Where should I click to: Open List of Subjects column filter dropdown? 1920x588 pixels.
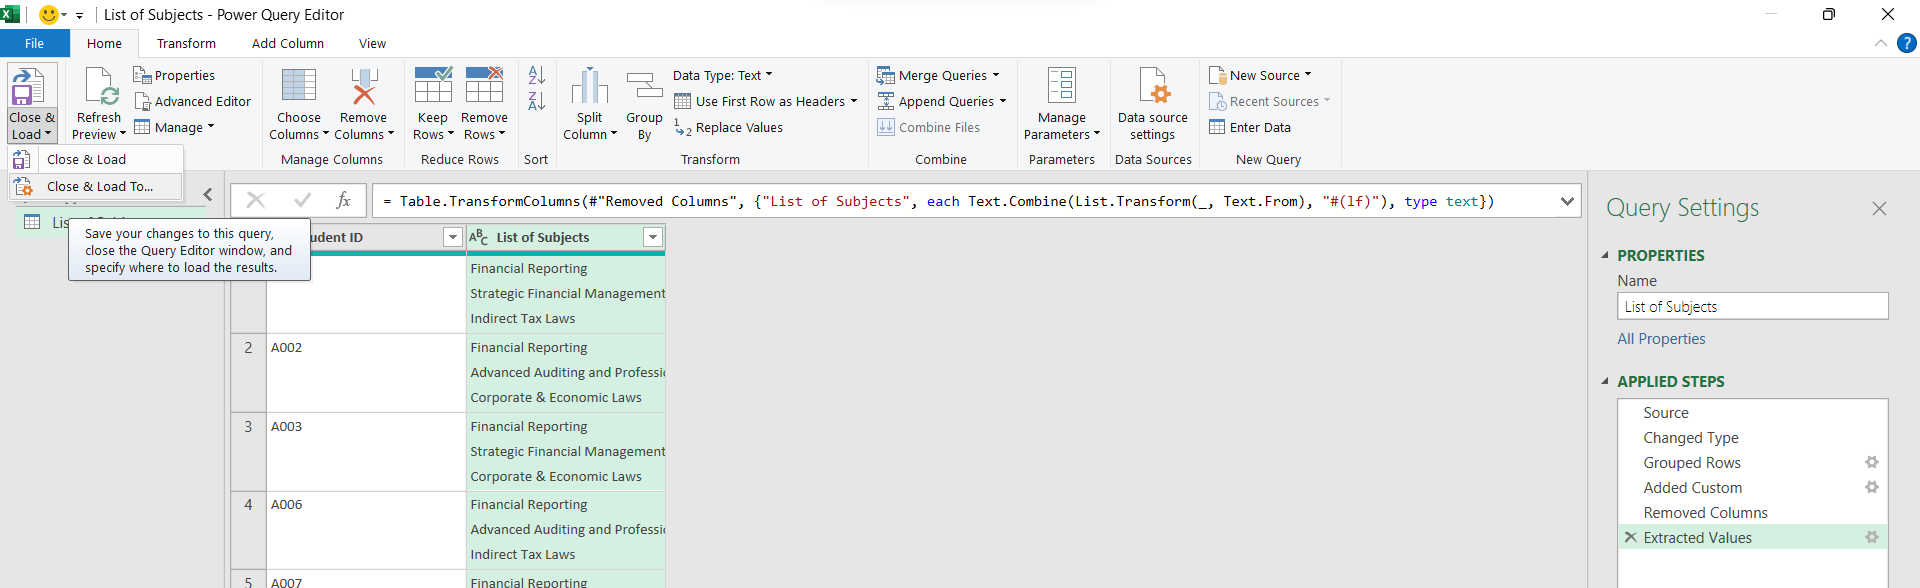653,237
